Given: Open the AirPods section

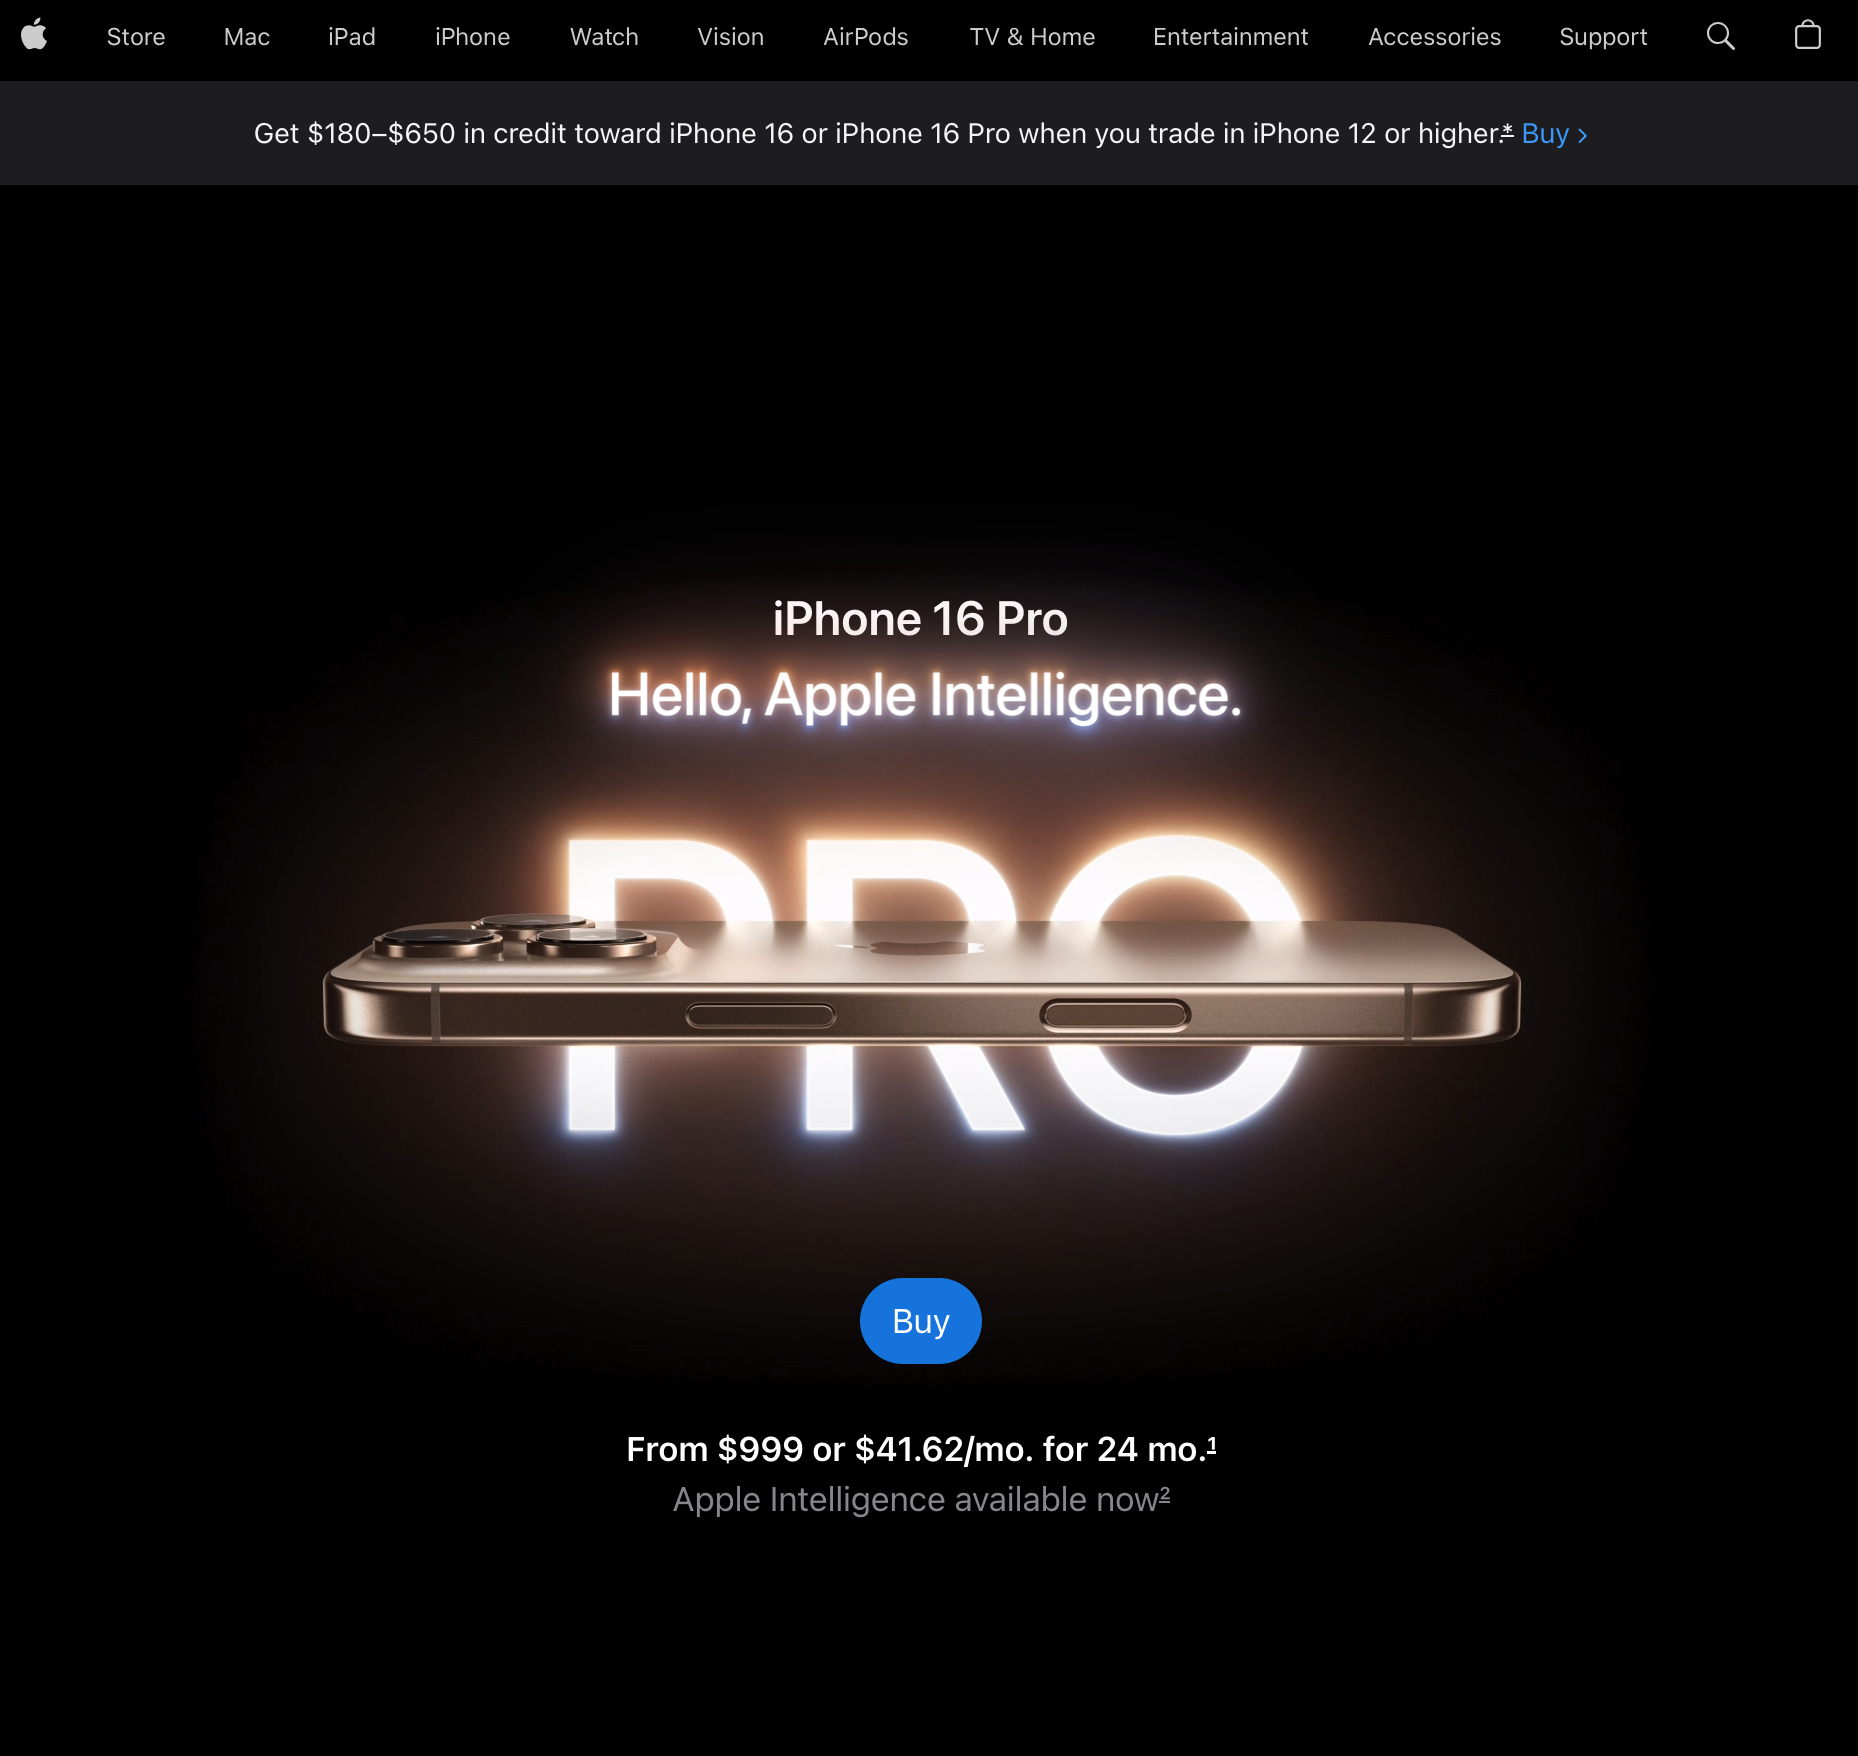Looking at the screenshot, I should [x=865, y=38].
